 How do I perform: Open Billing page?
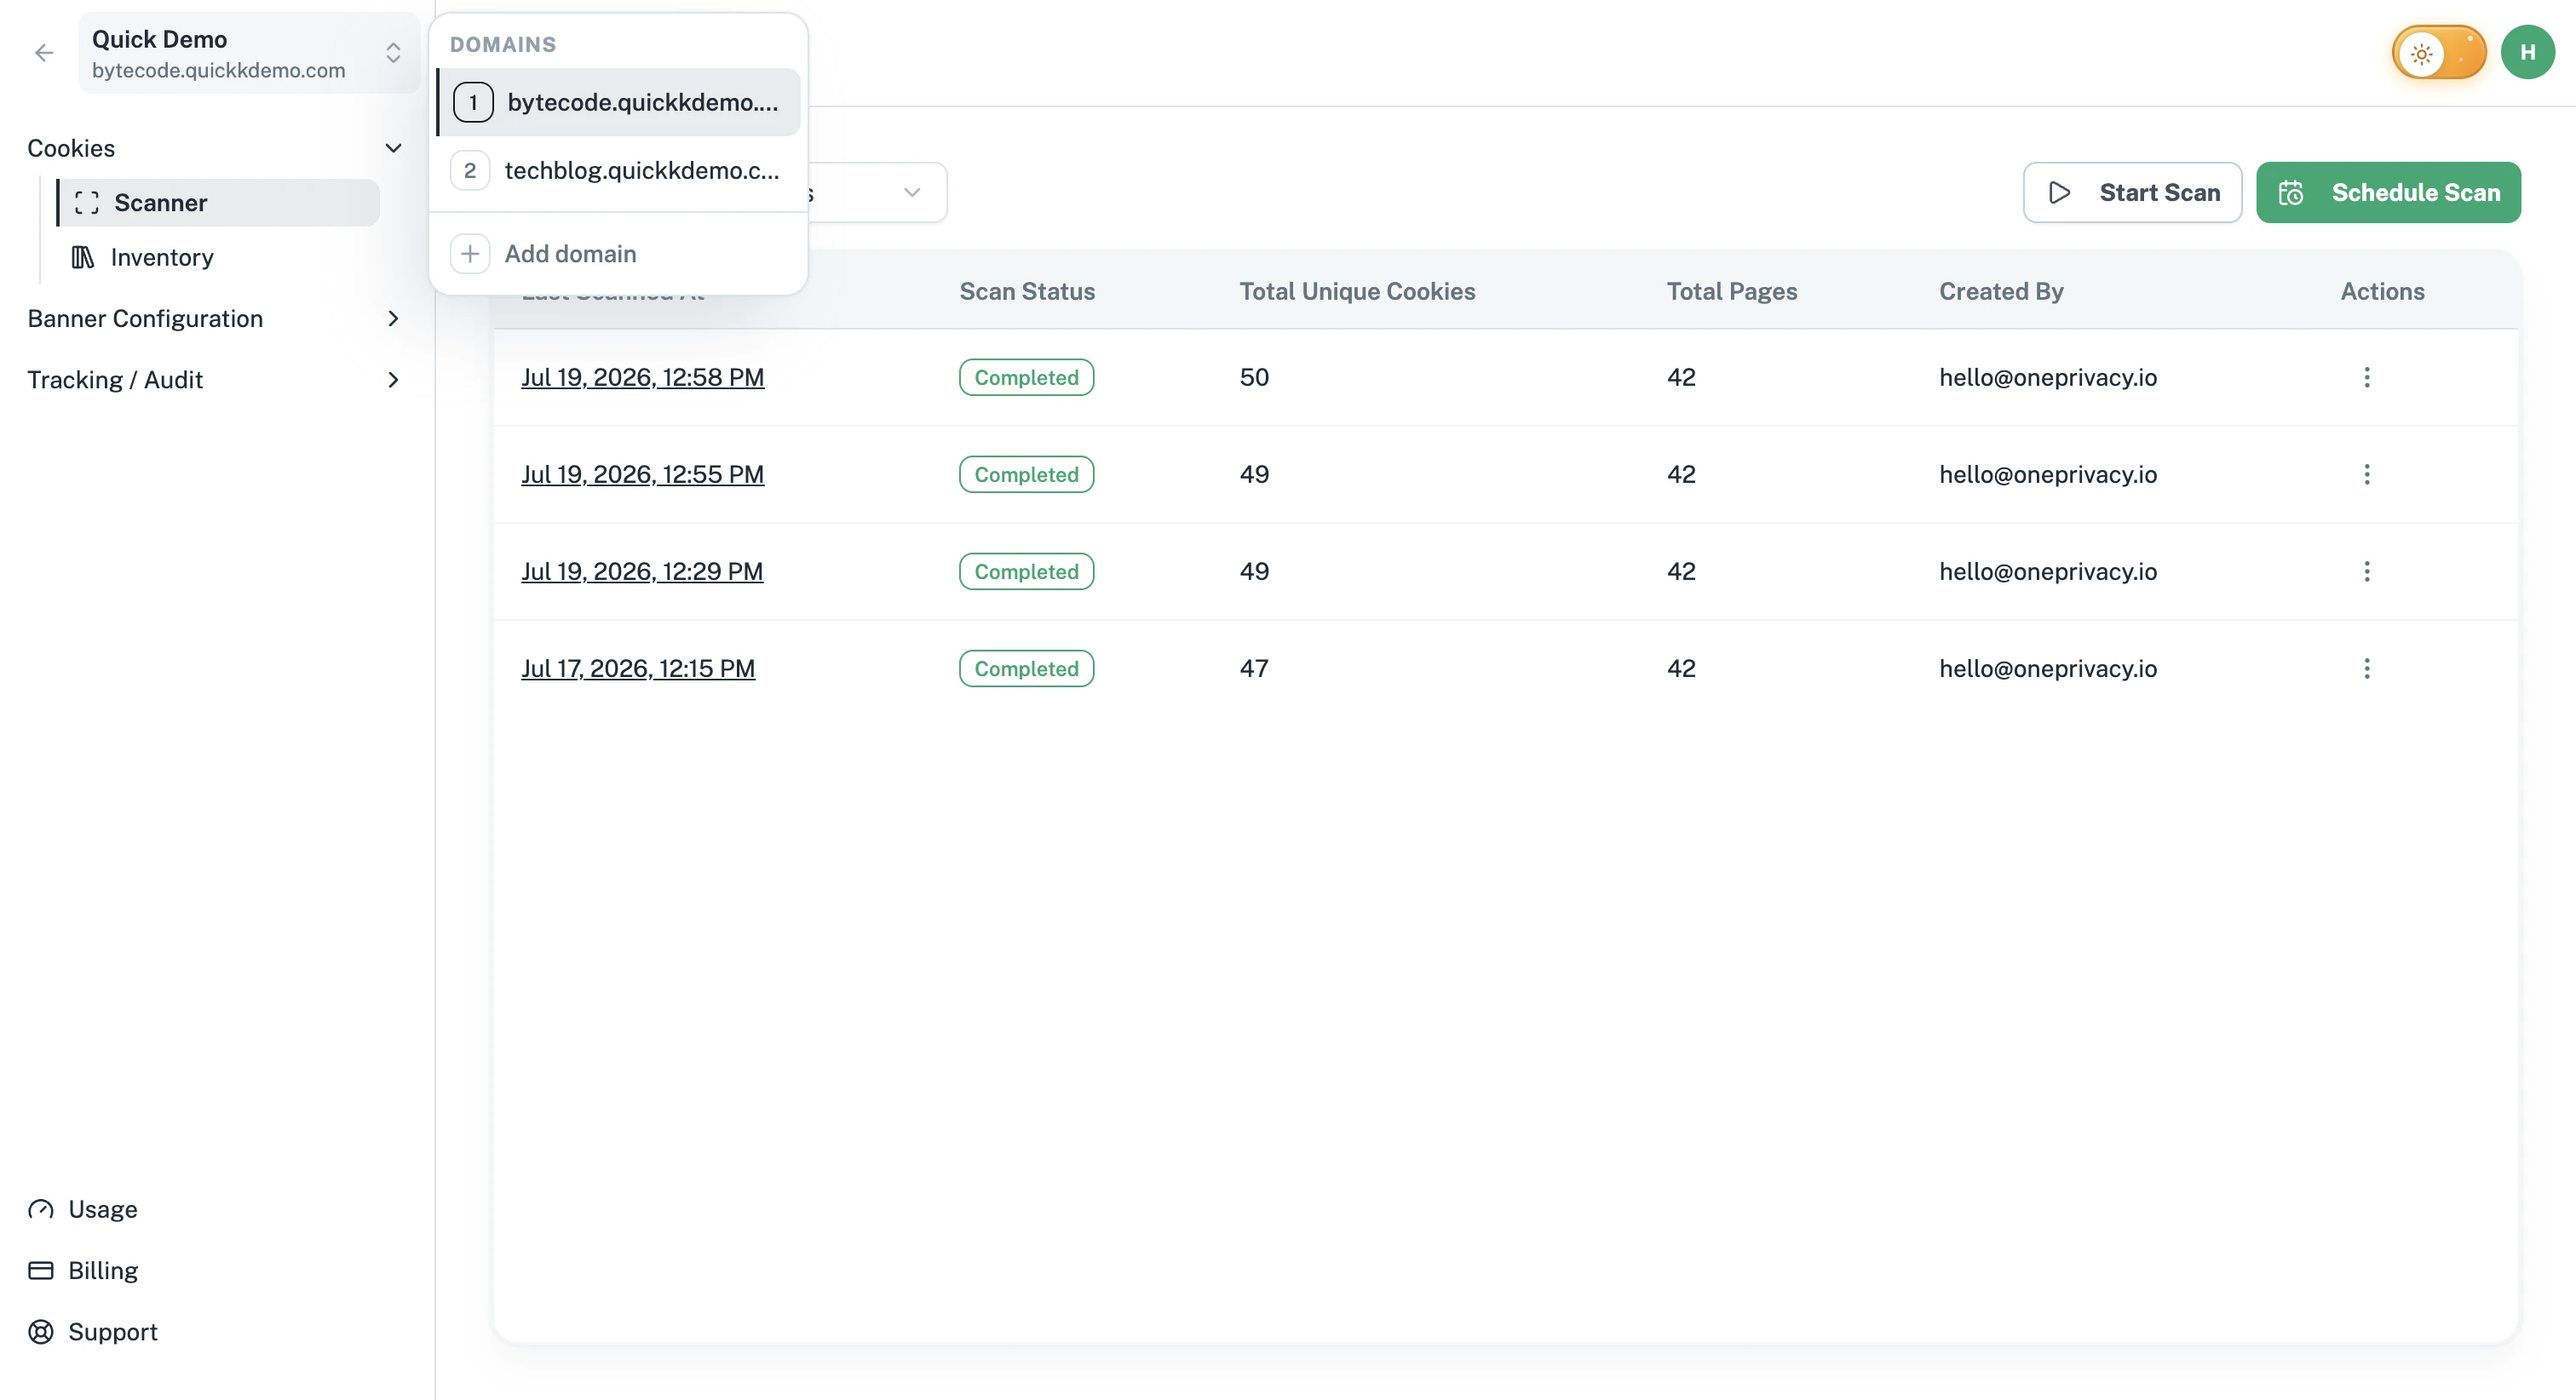tap(83, 1271)
